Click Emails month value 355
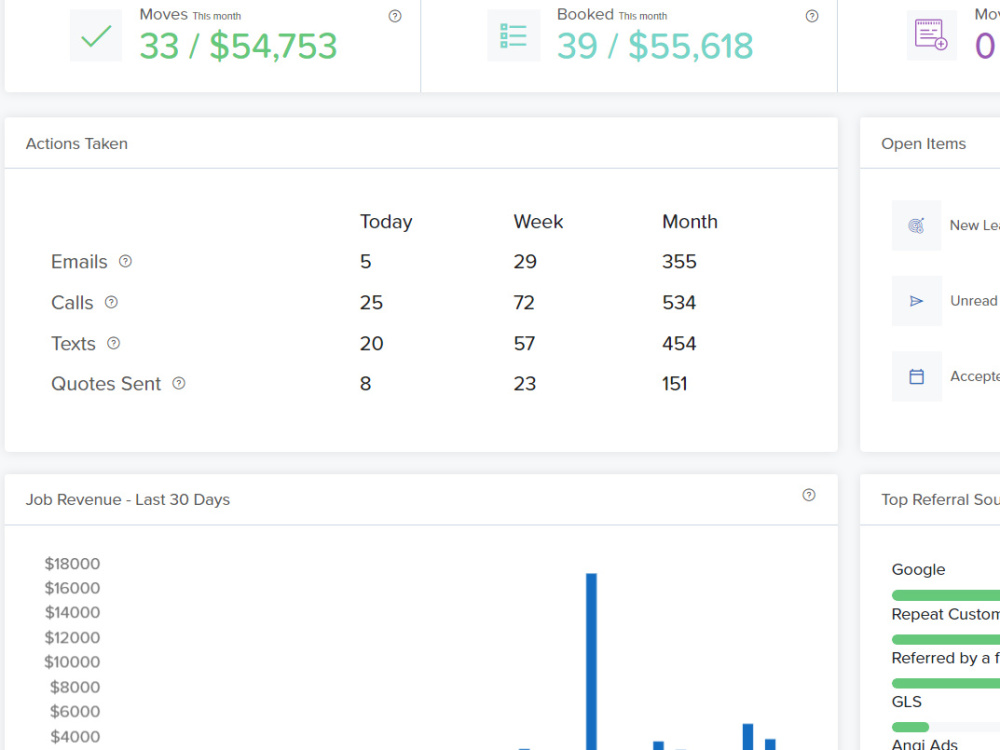 [679, 261]
